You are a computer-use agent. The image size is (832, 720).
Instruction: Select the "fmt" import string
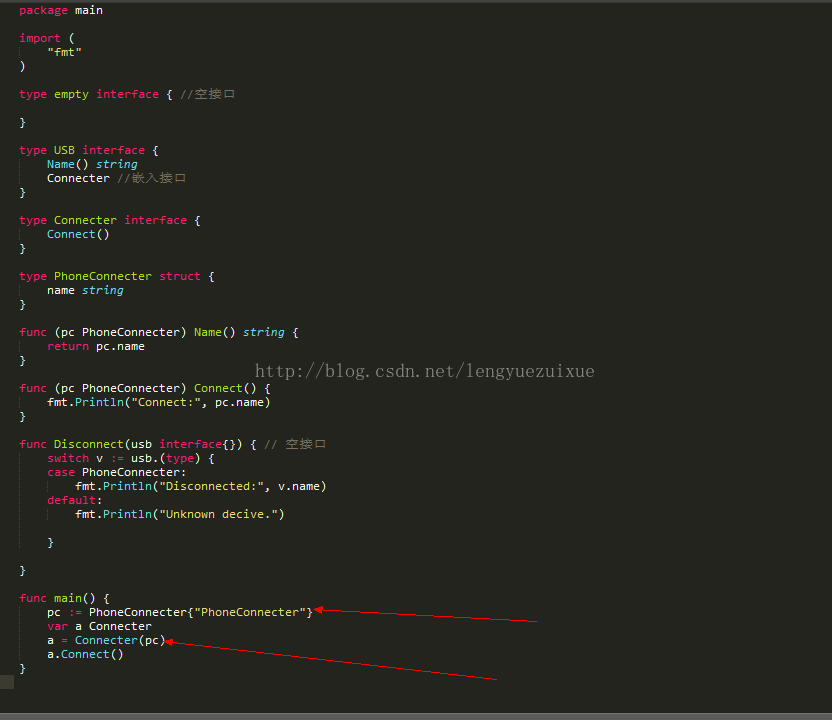click(x=64, y=52)
